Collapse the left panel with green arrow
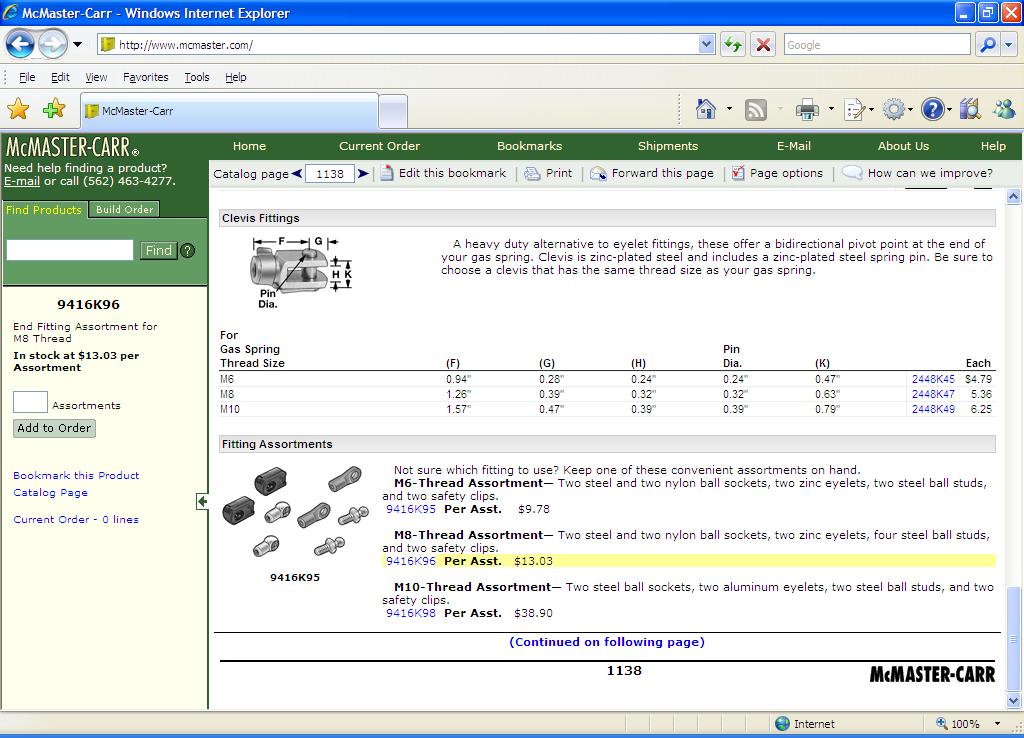 pos(202,501)
